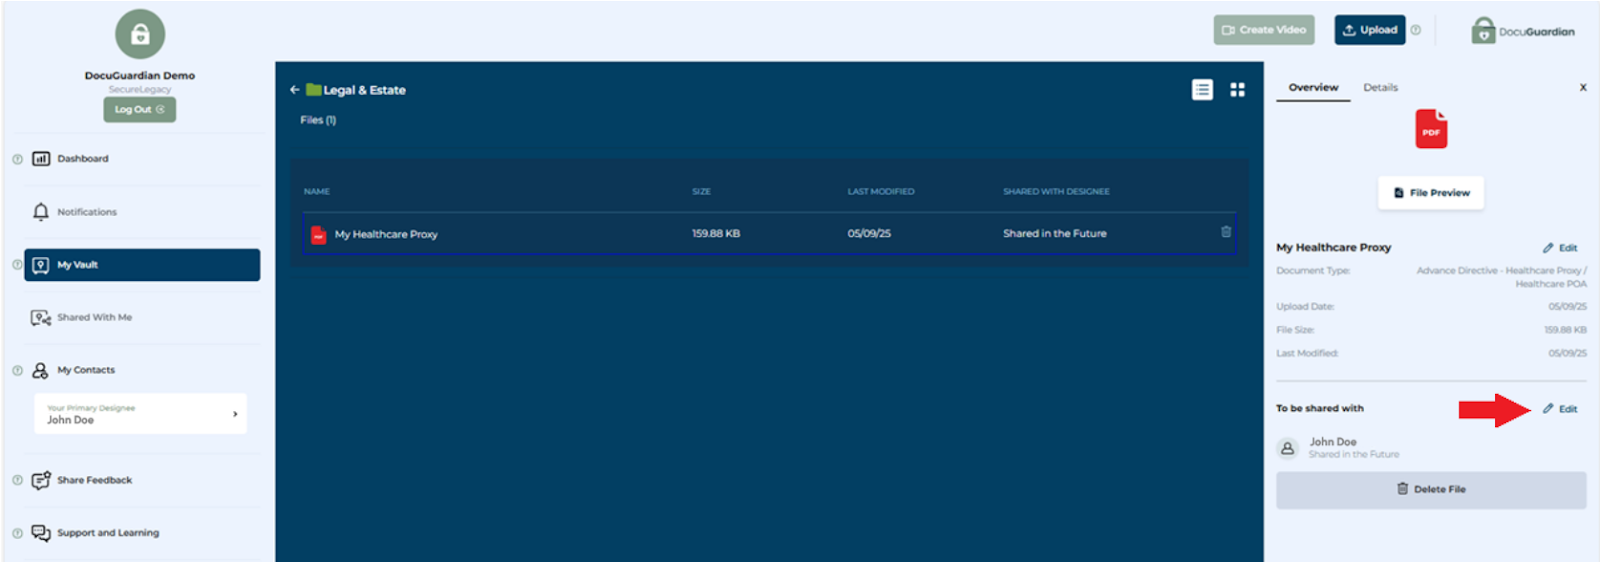Open Notifications from the sidebar
The height and width of the screenshot is (562, 1600).
tap(87, 212)
